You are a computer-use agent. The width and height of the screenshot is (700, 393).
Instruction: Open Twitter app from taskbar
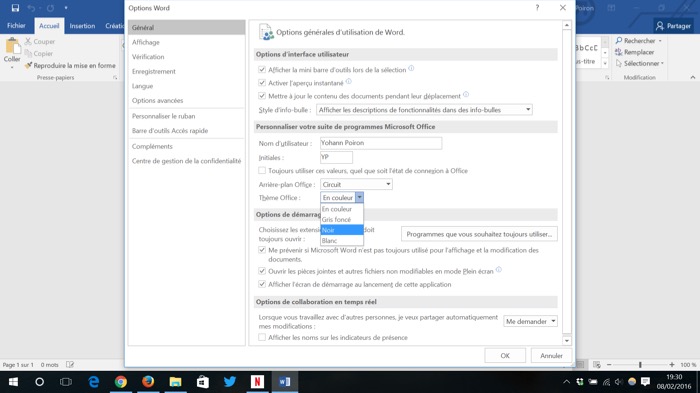coord(230,382)
